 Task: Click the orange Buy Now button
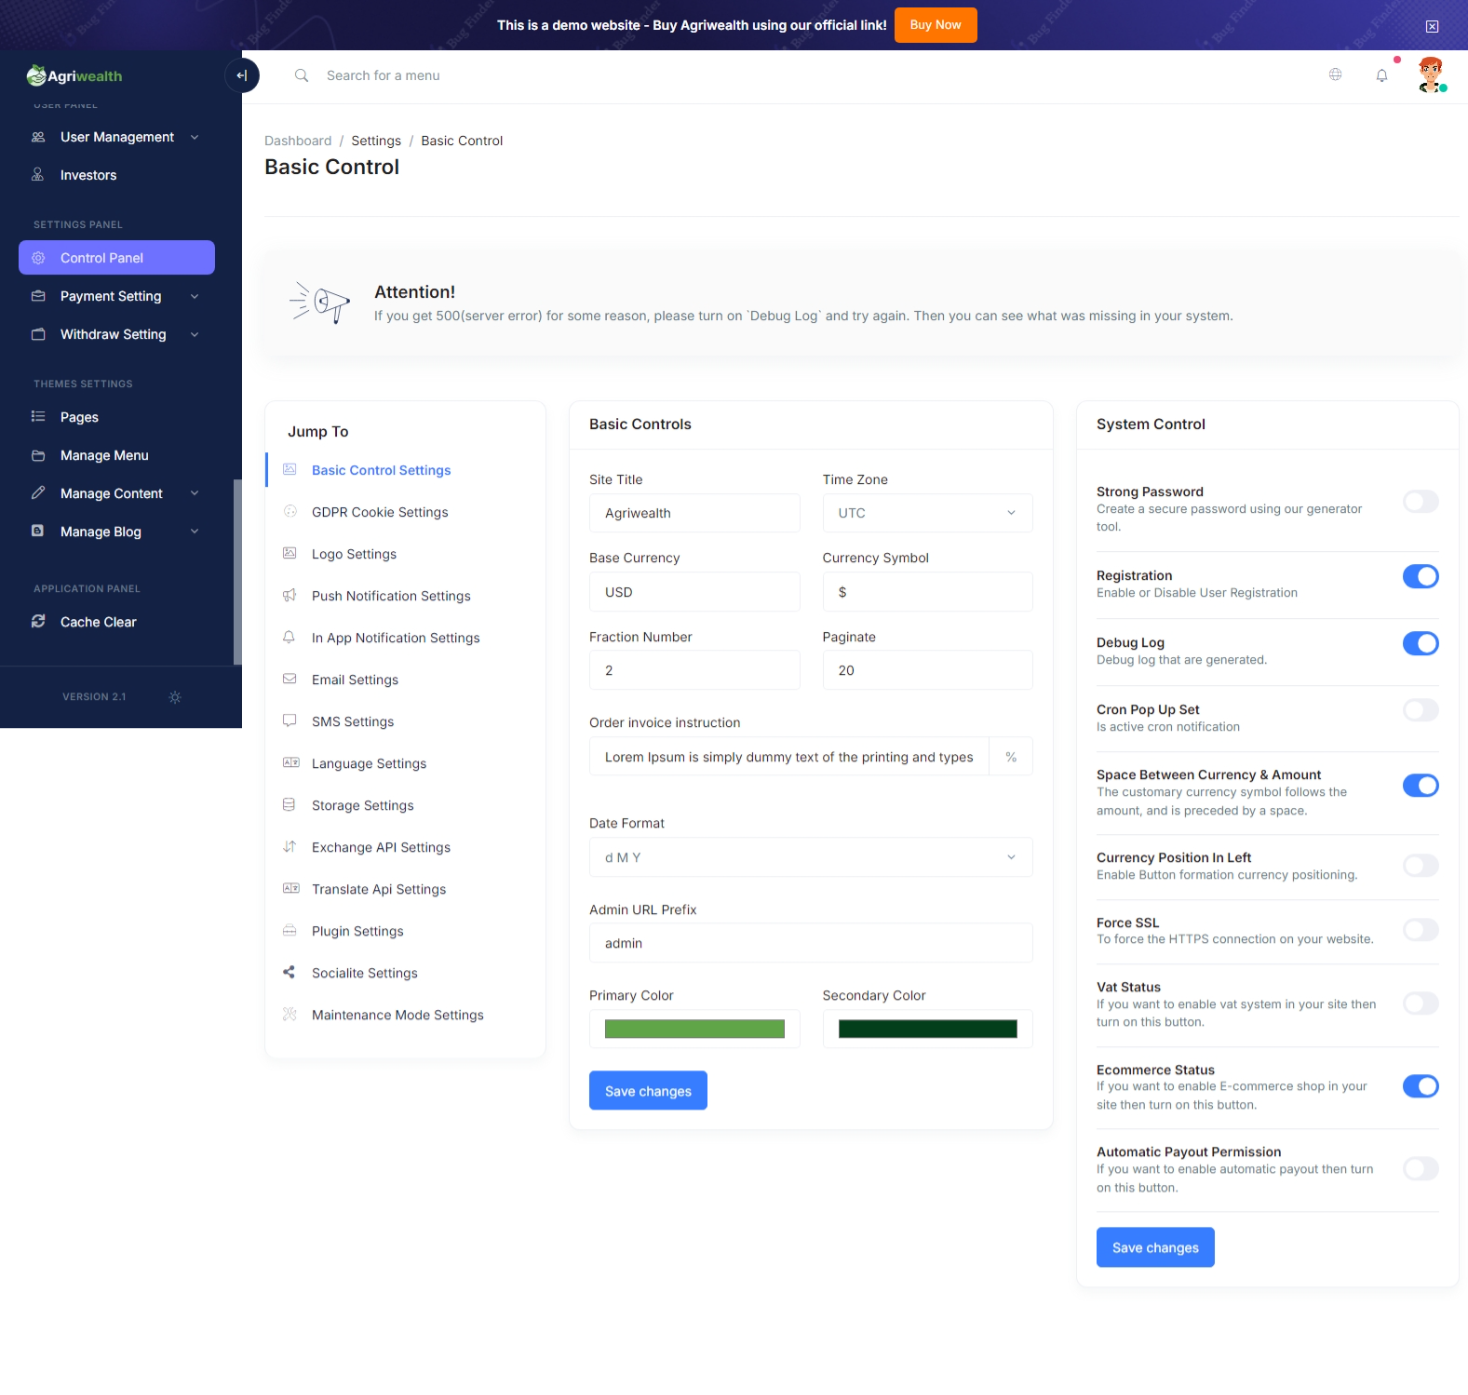pos(935,26)
